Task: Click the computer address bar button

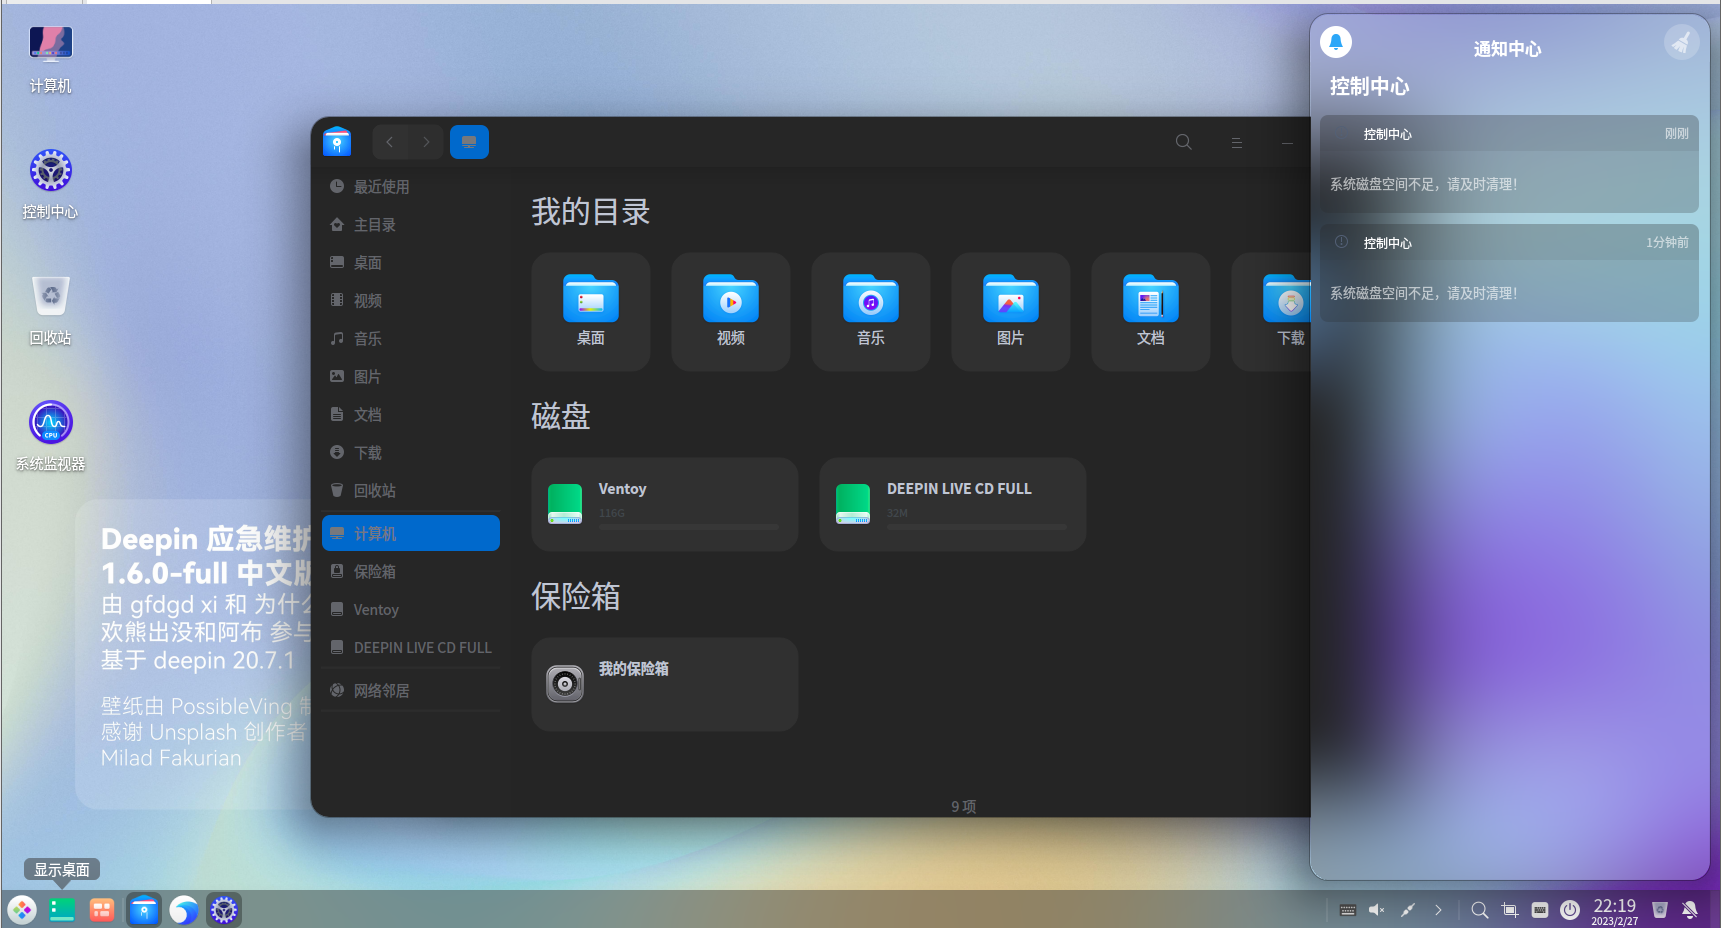Action: pos(469,142)
